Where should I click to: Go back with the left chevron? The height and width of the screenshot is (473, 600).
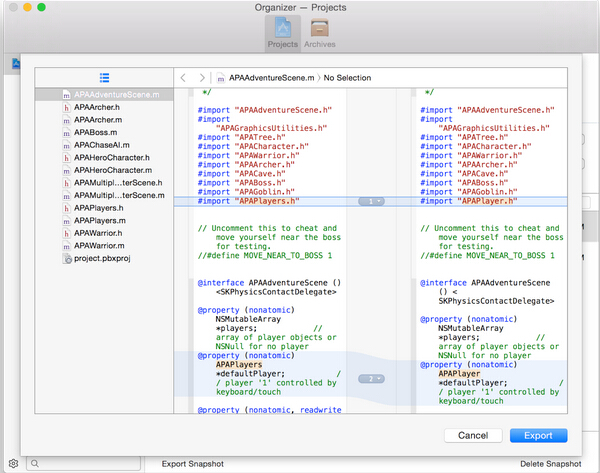184,77
